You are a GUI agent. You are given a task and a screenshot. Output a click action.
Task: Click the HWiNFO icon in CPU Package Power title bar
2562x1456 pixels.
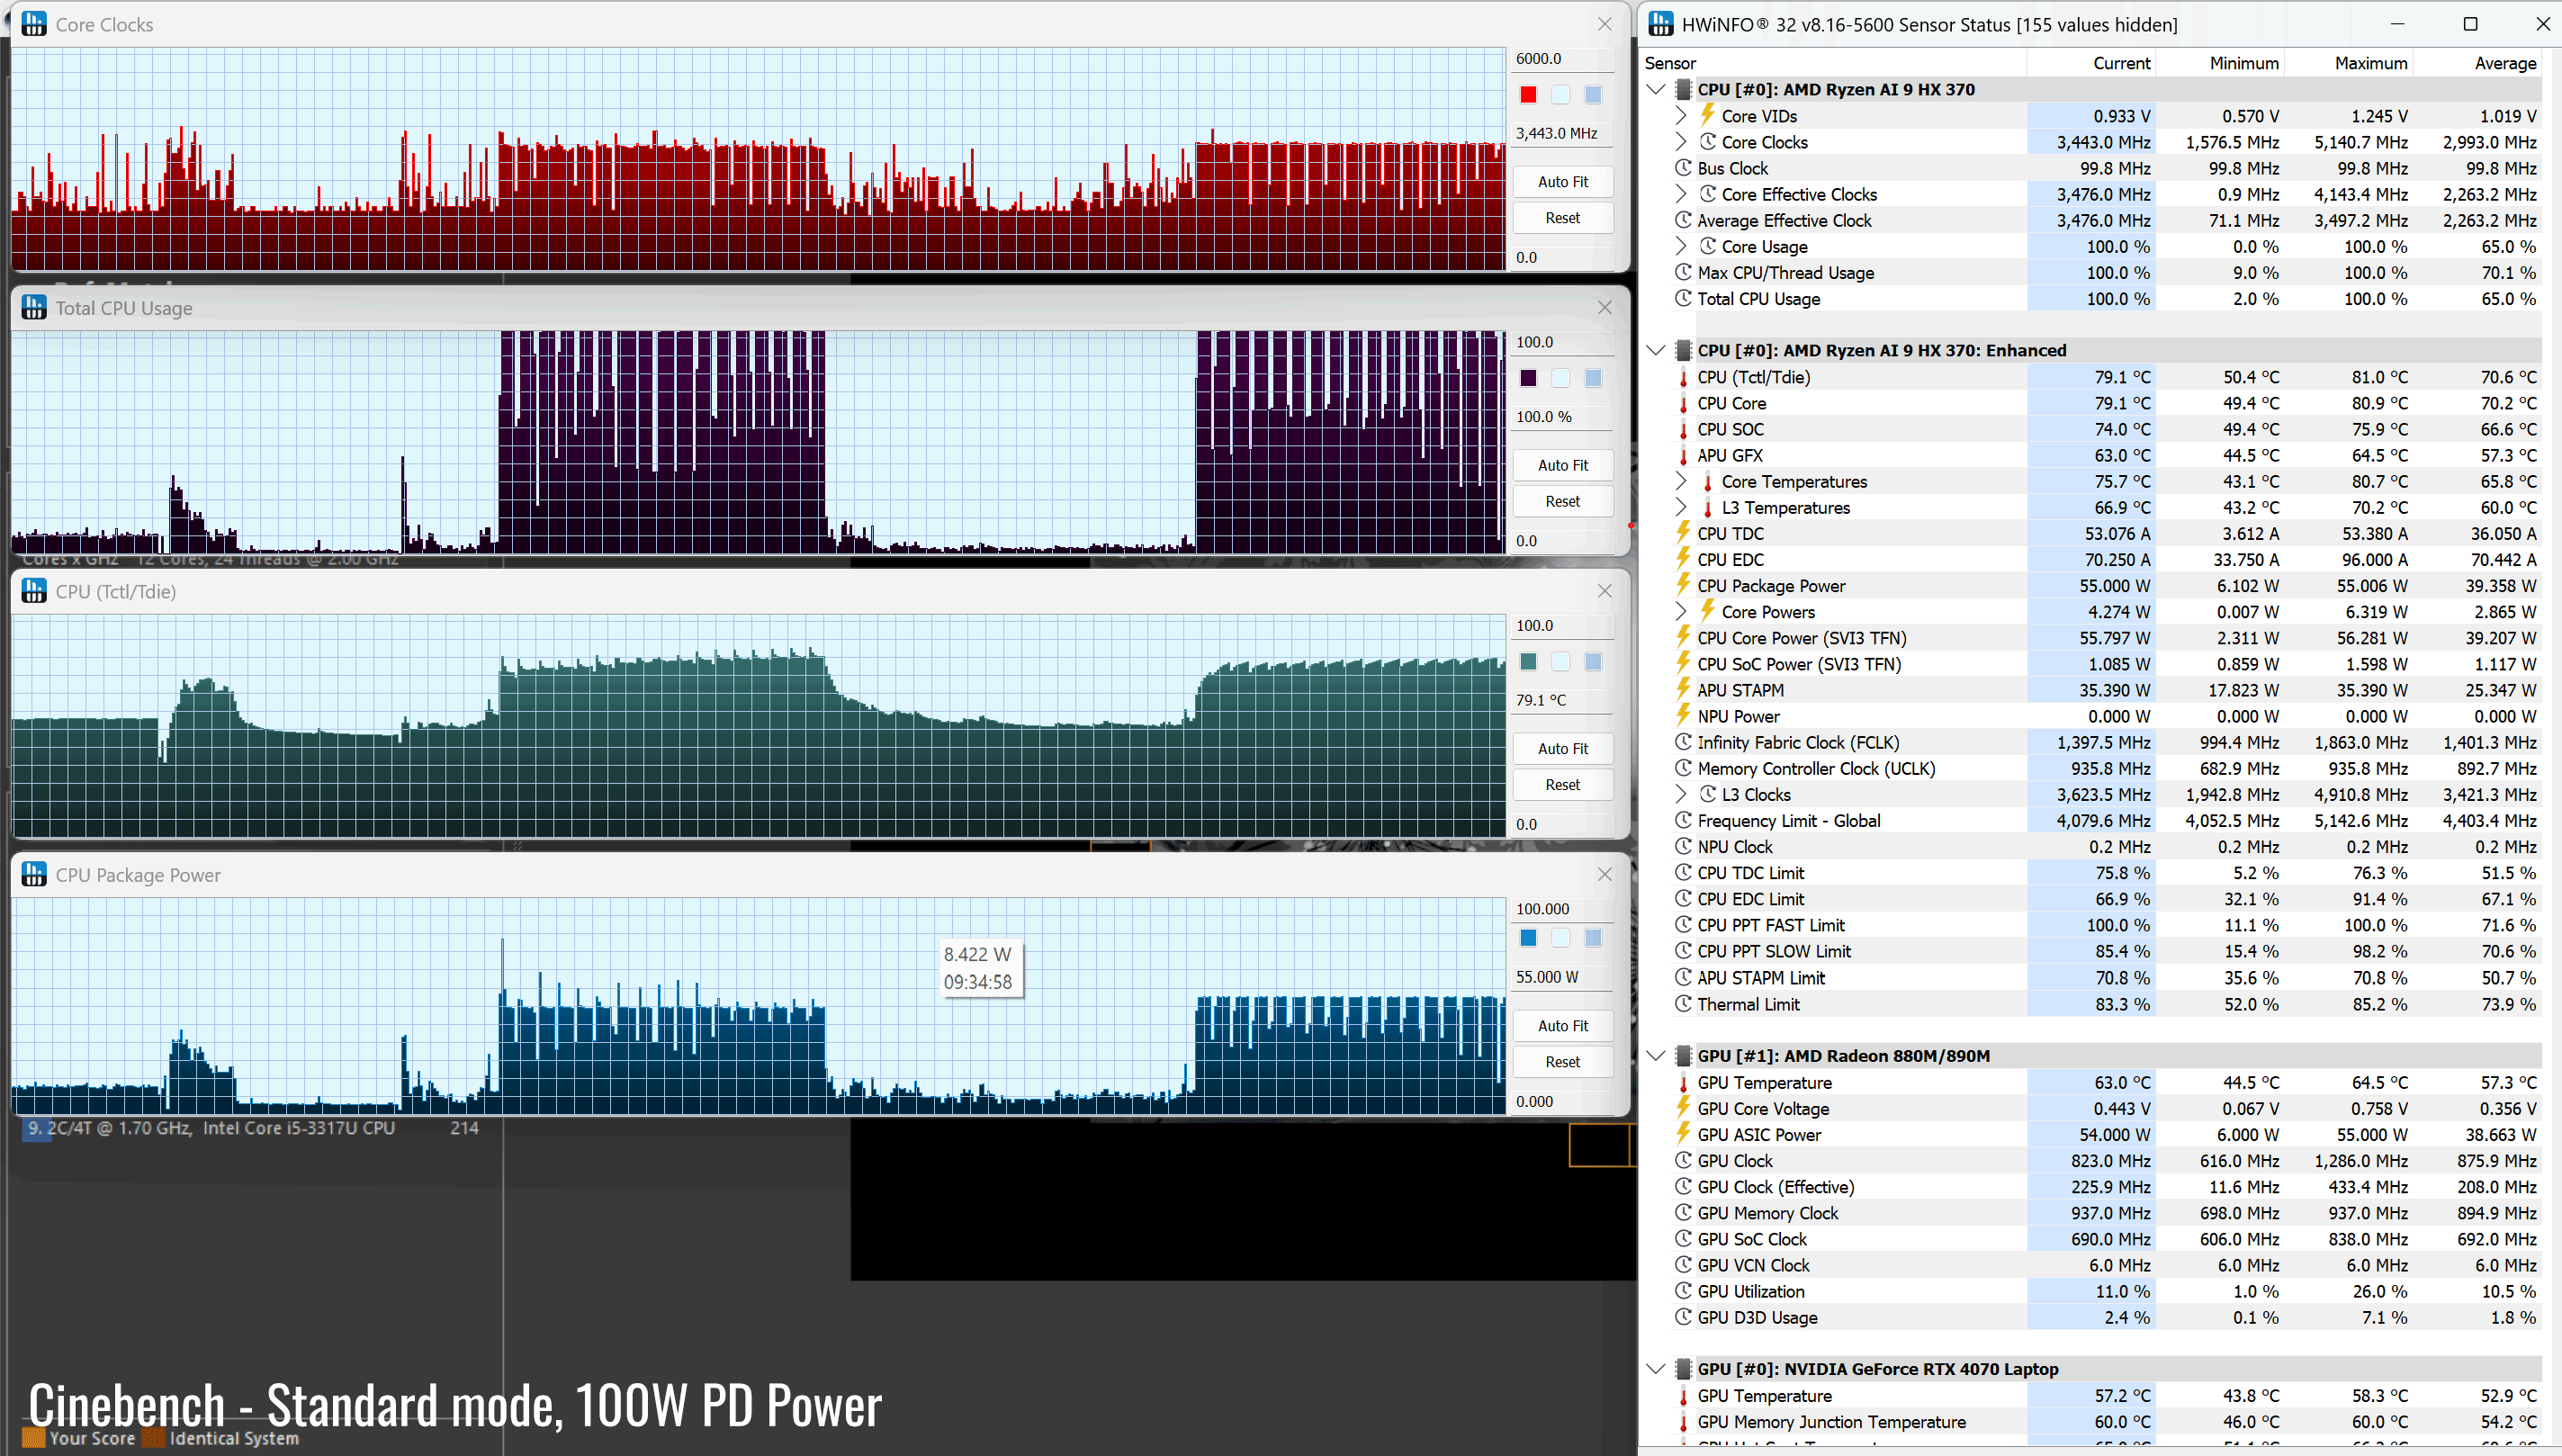click(x=34, y=875)
